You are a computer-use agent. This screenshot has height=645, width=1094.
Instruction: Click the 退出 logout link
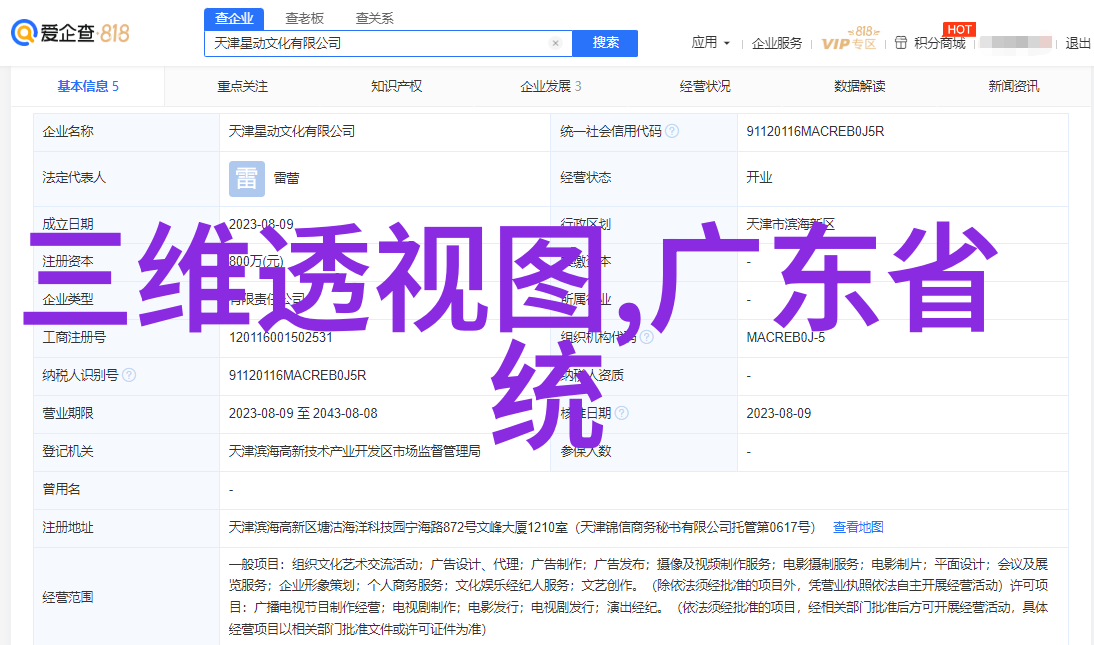[1078, 43]
